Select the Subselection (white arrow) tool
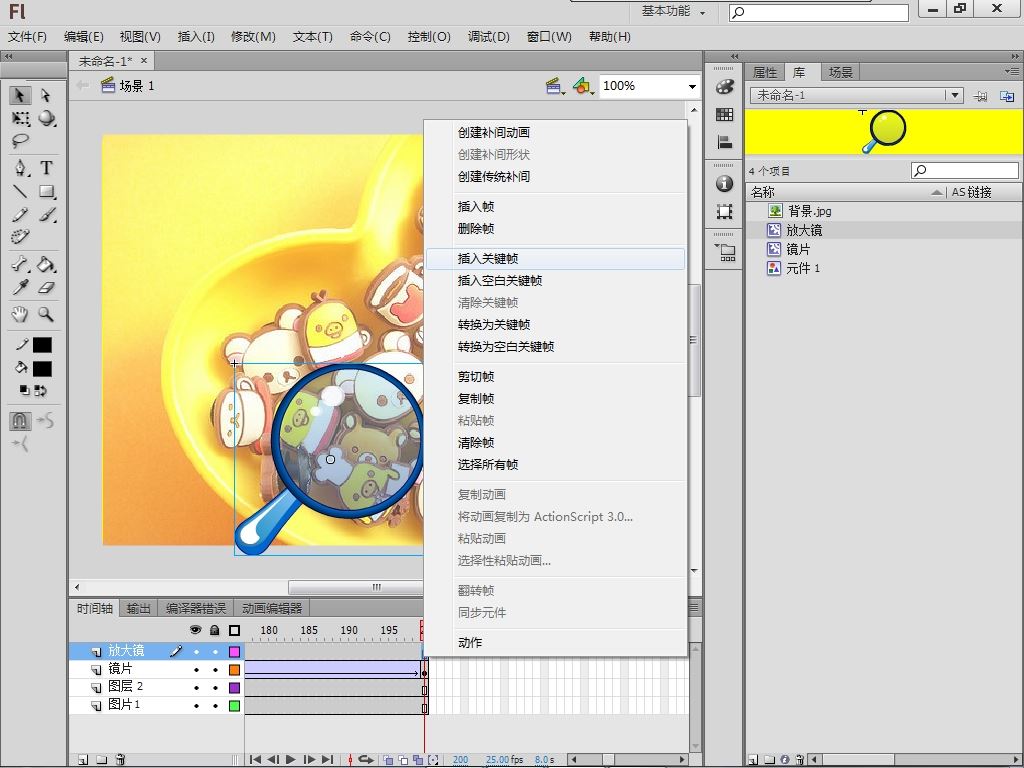Image resolution: width=1024 pixels, height=768 pixels. pos(46,95)
